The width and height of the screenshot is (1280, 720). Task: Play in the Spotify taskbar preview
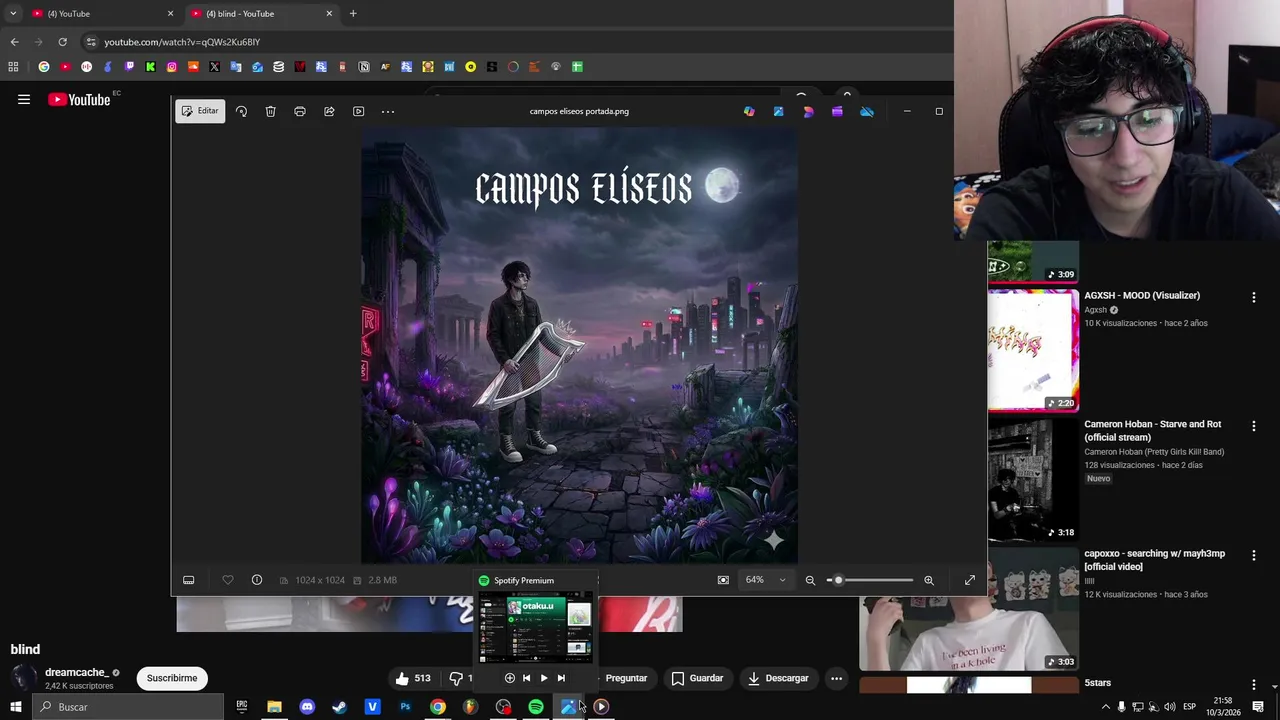pyautogui.click(x=544, y=678)
